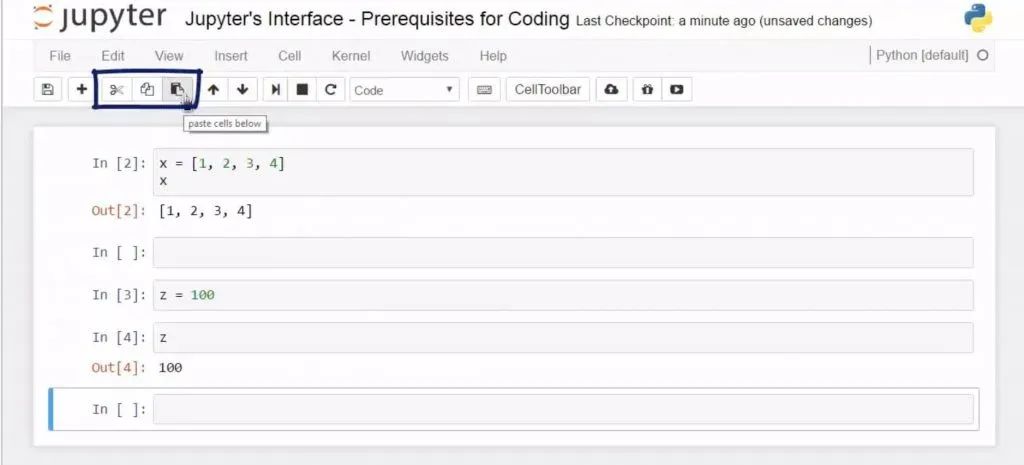Open the Cell menu
Screen dimensions: 1024x465
tap(289, 56)
